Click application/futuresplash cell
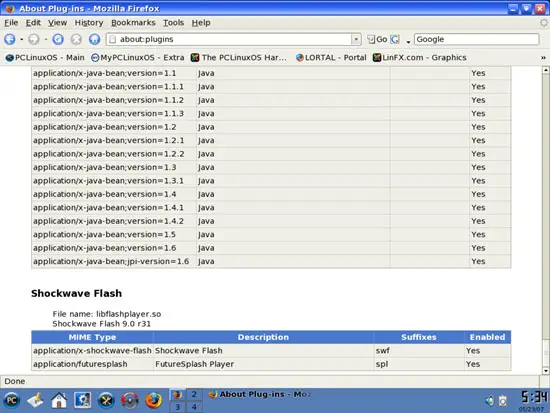 tap(92, 364)
